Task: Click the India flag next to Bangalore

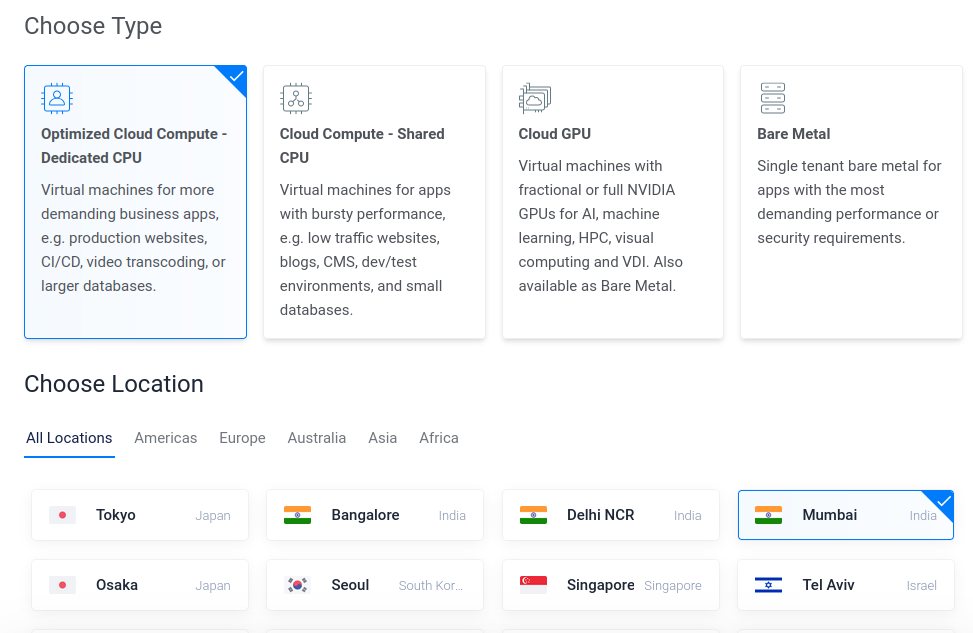Action: 297,515
